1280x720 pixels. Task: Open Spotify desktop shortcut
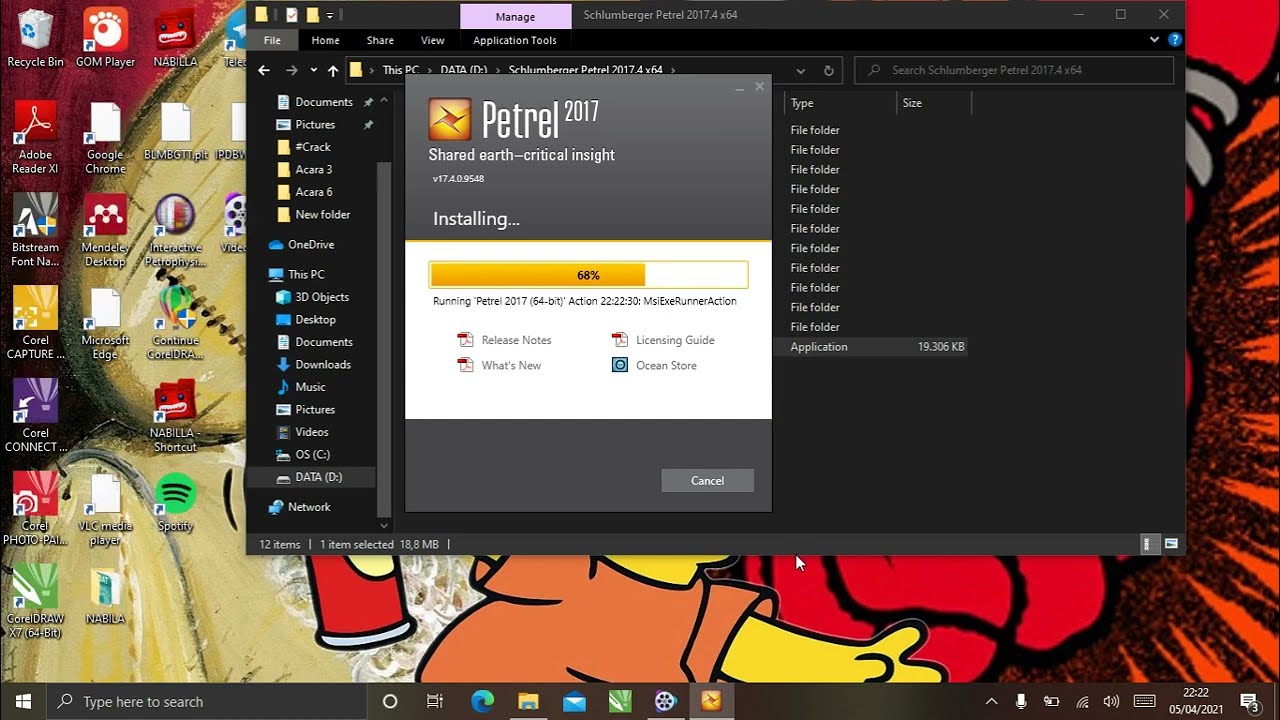tap(175, 503)
